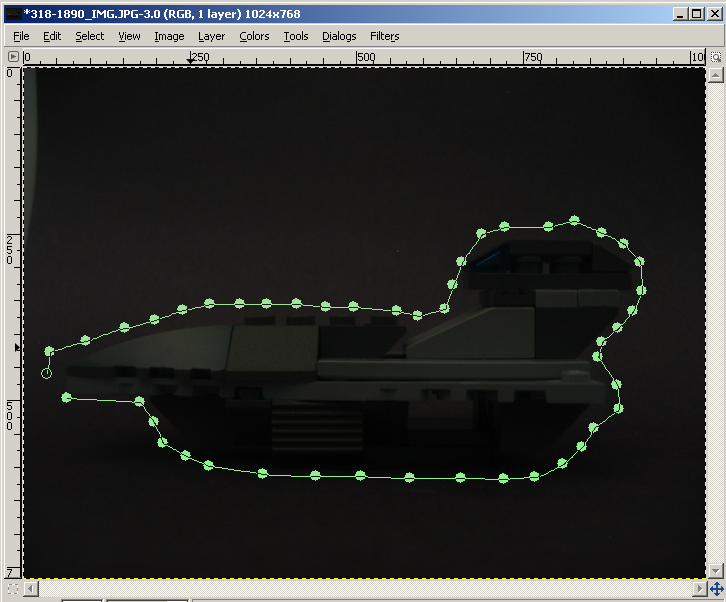726x602 pixels.
Task: Open the Layer menu
Action: pyautogui.click(x=211, y=36)
